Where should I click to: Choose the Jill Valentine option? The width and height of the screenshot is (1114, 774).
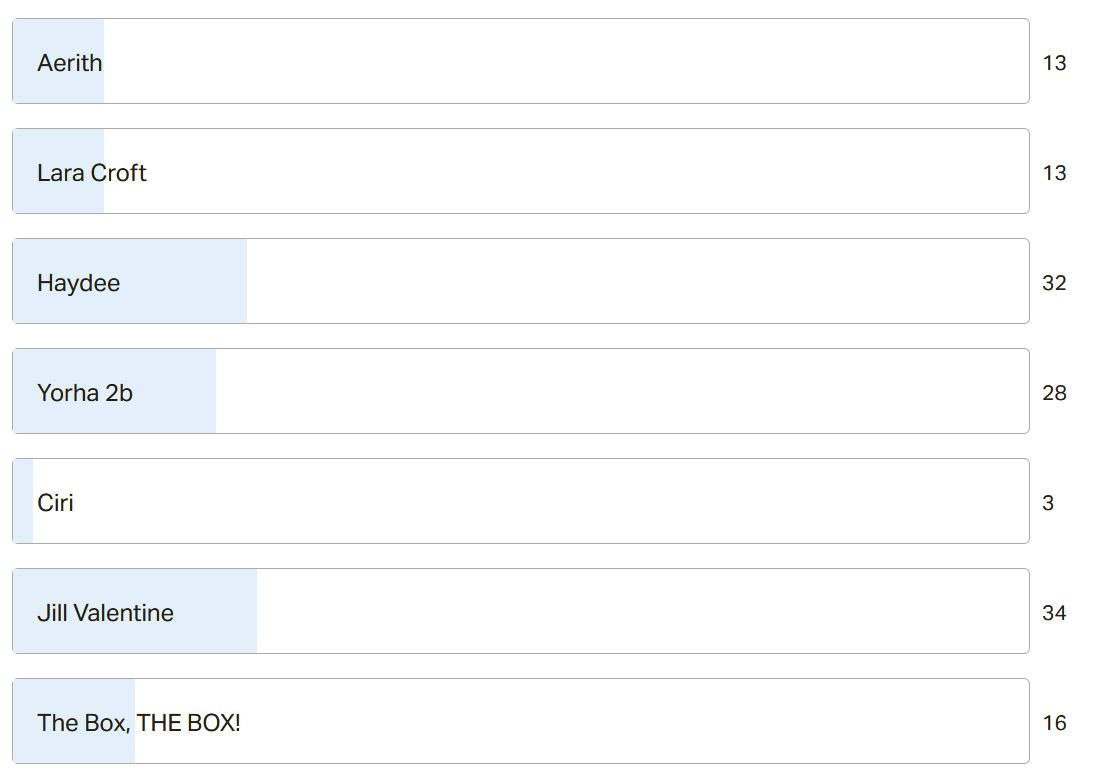click(x=521, y=611)
